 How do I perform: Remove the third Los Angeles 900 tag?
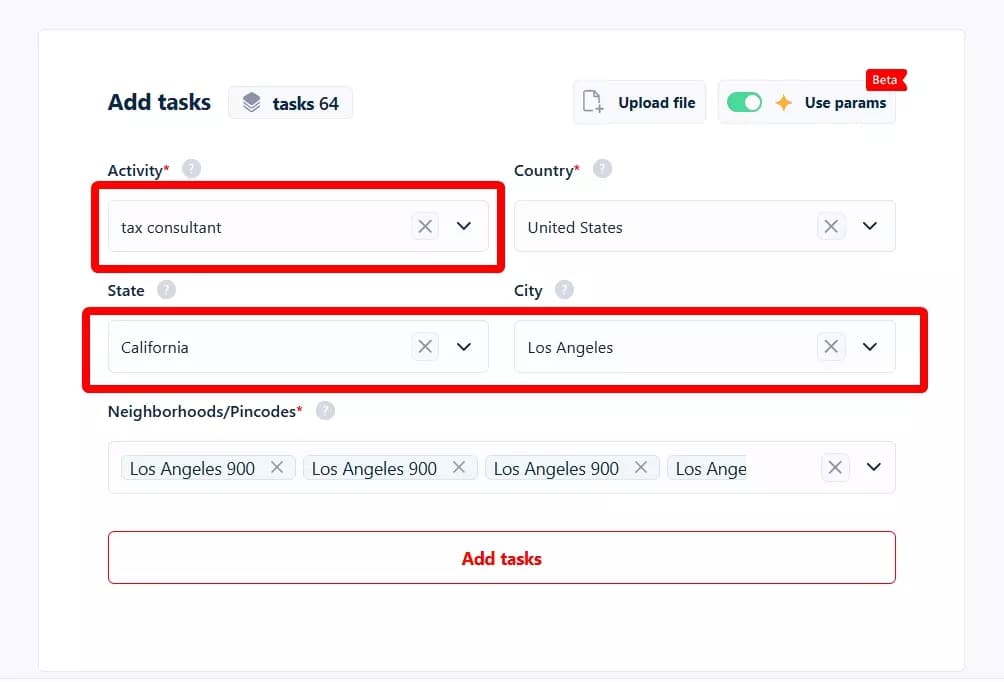641,467
